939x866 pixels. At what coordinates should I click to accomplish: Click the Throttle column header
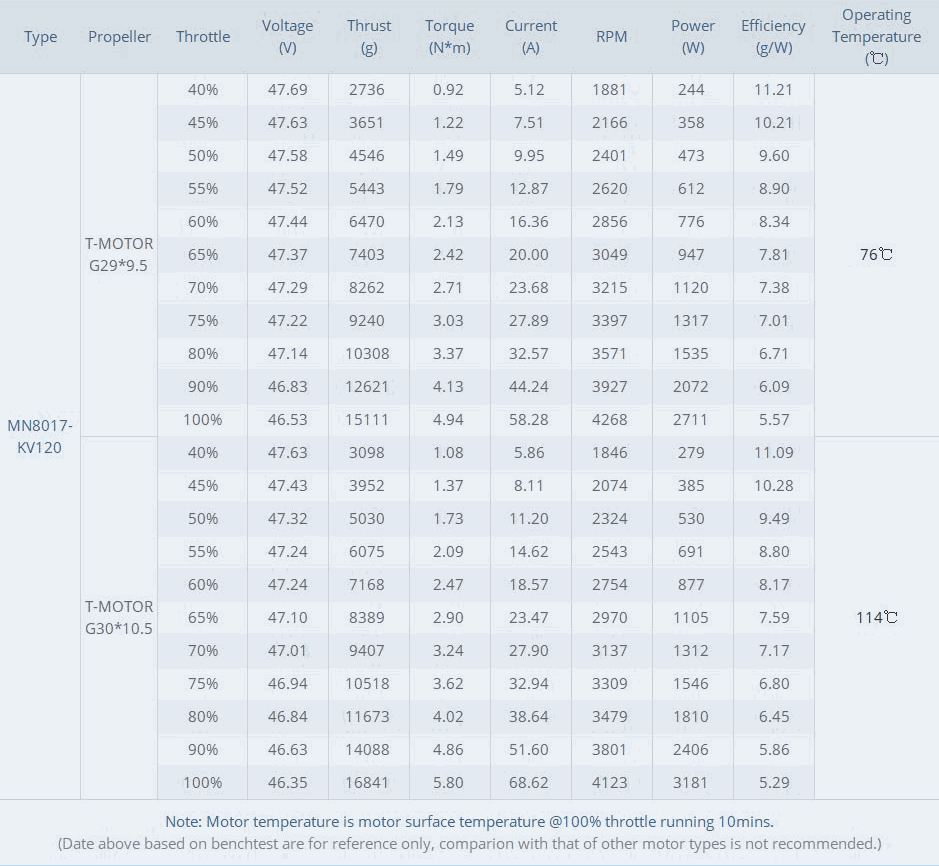[x=203, y=37]
